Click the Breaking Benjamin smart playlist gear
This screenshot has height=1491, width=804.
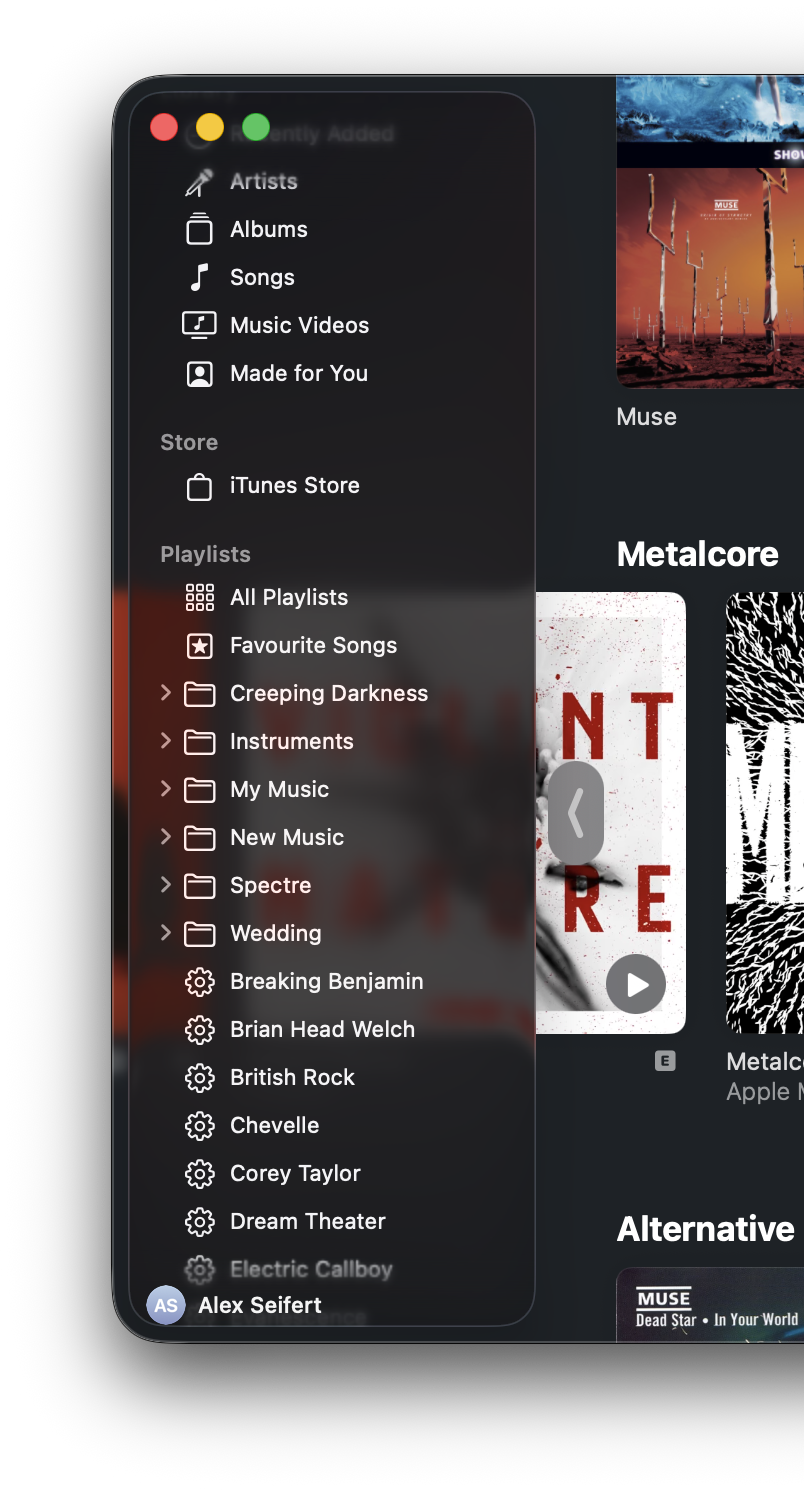click(x=199, y=982)
